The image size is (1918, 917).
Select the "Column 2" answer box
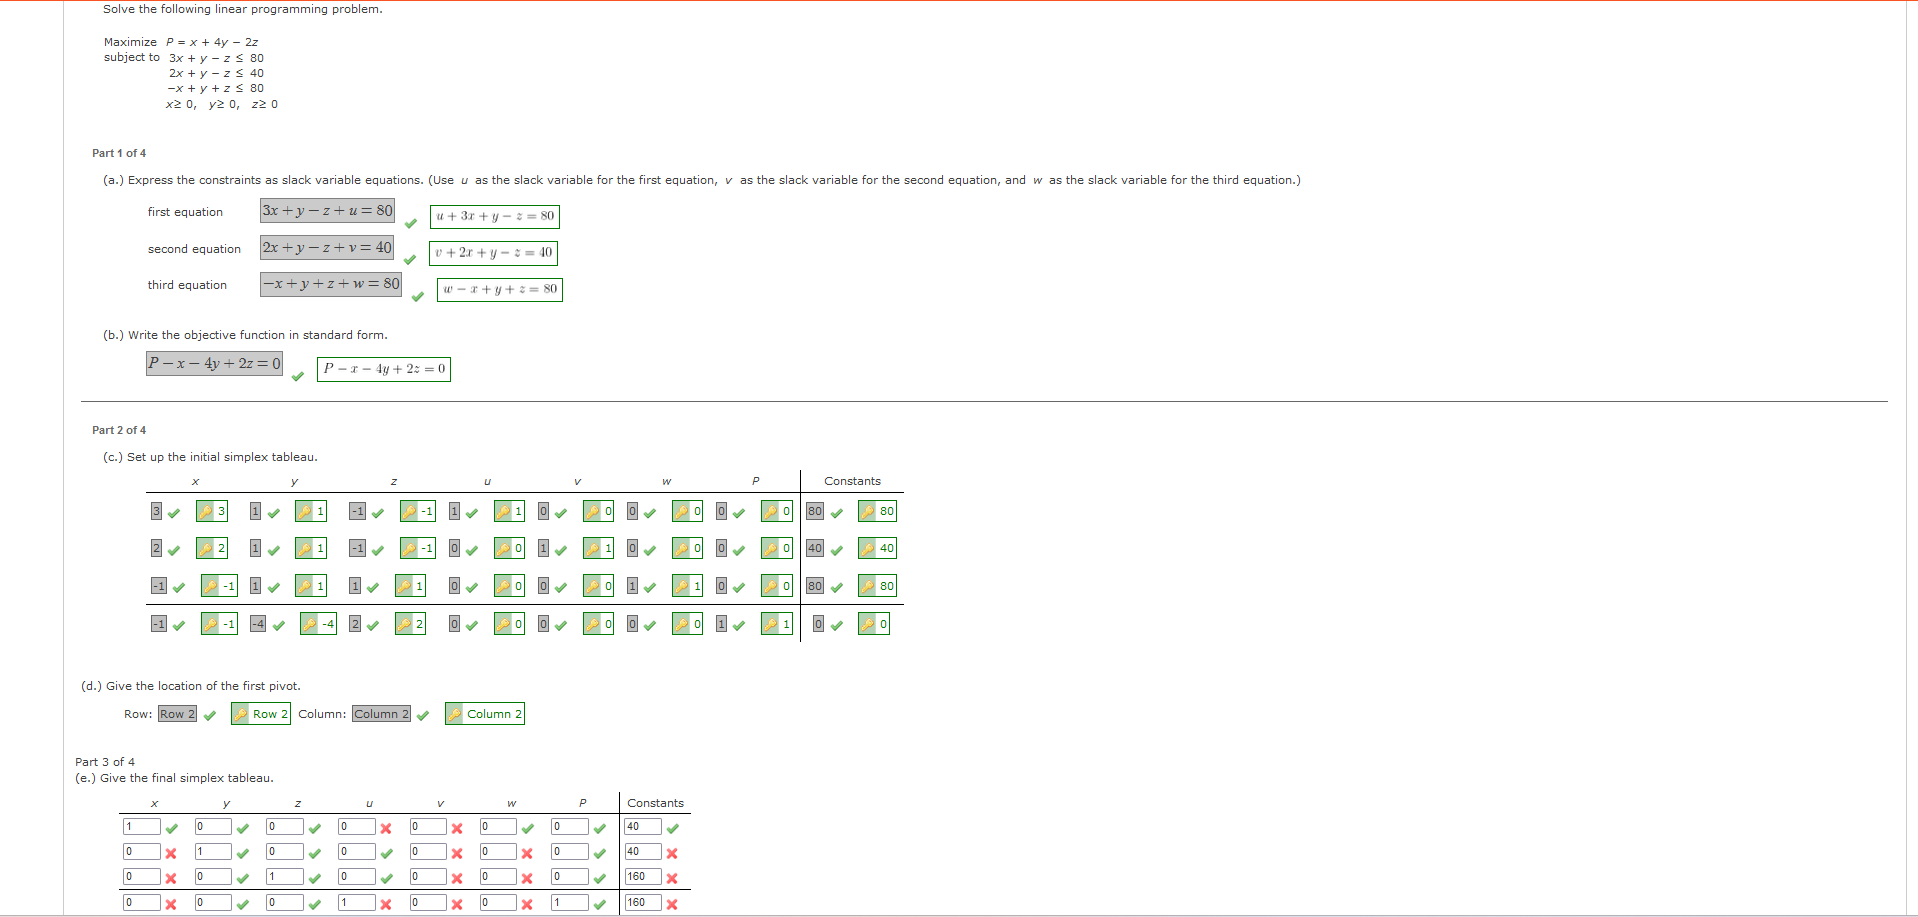(x=381, y=714)
